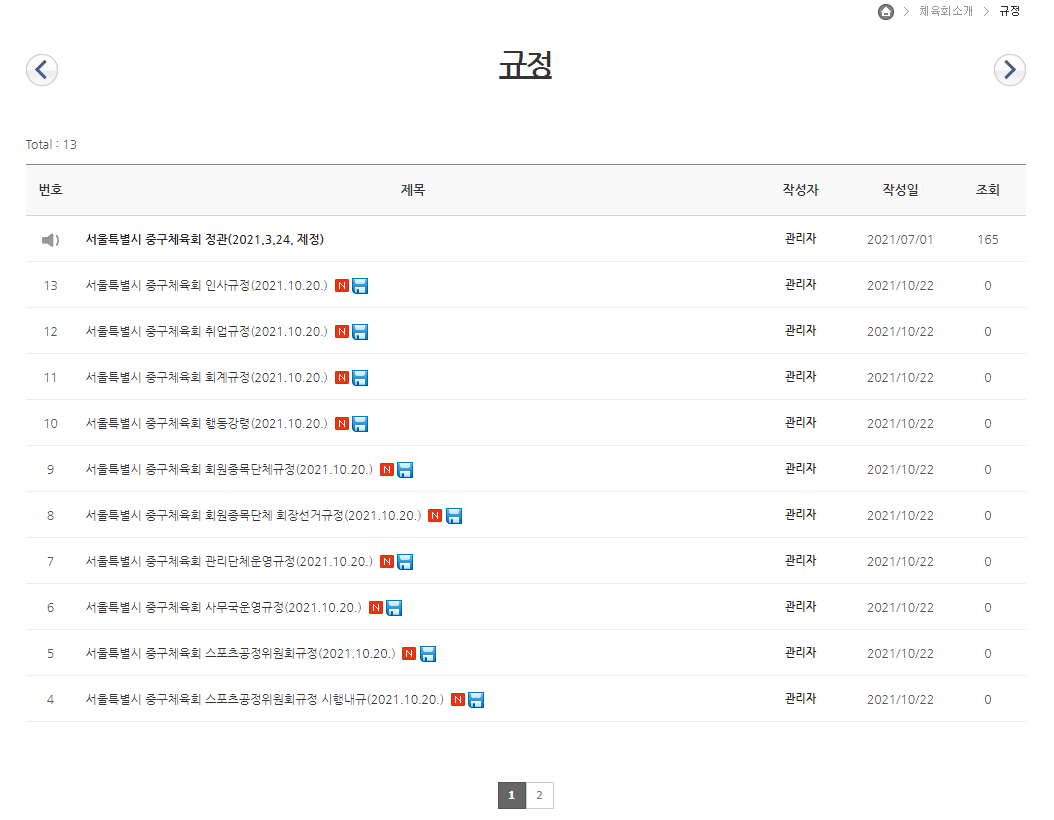The height and width of the screenshot is (820, 1054).
Task: Open the 스포츠공정위원회규정 시행내규 post
Action: click(x=264, y=700)
